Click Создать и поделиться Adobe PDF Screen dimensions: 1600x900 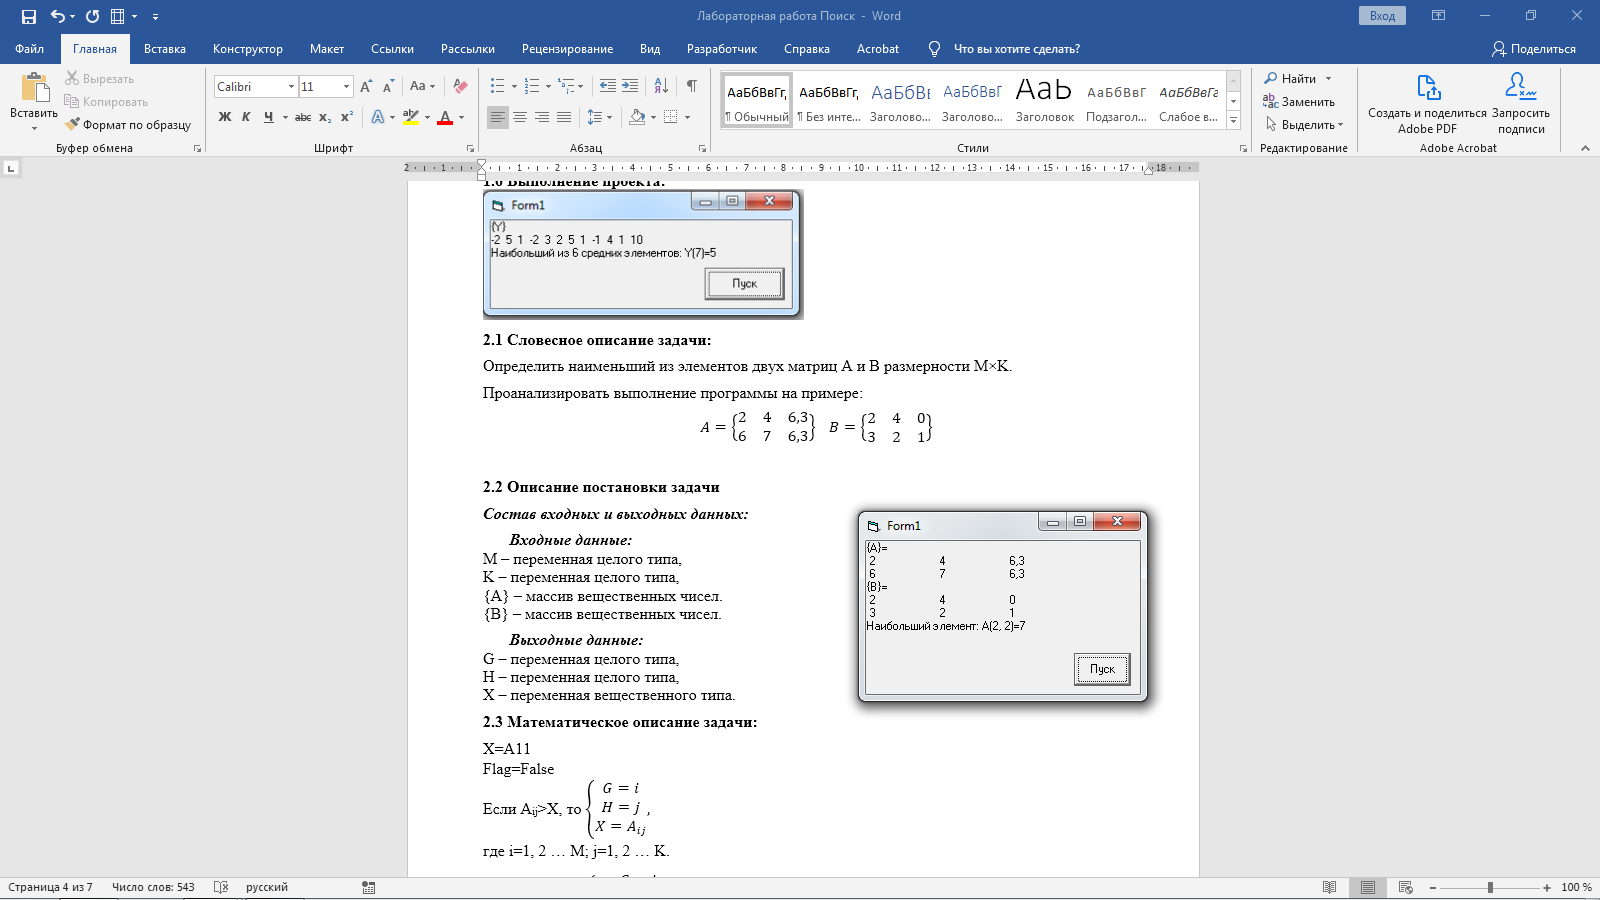1427,103
